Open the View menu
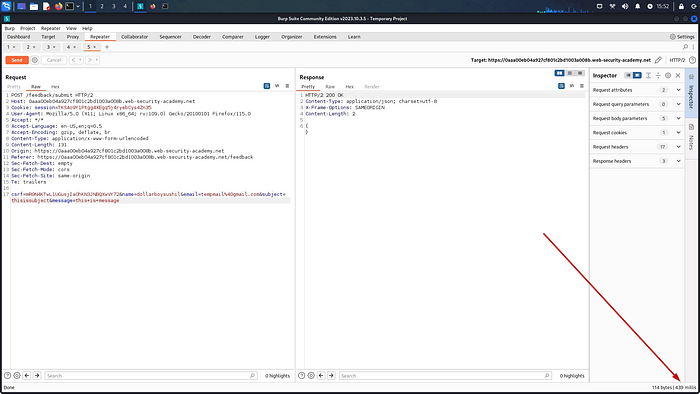This screenshot has height=394, width=700. click(71, 28)
